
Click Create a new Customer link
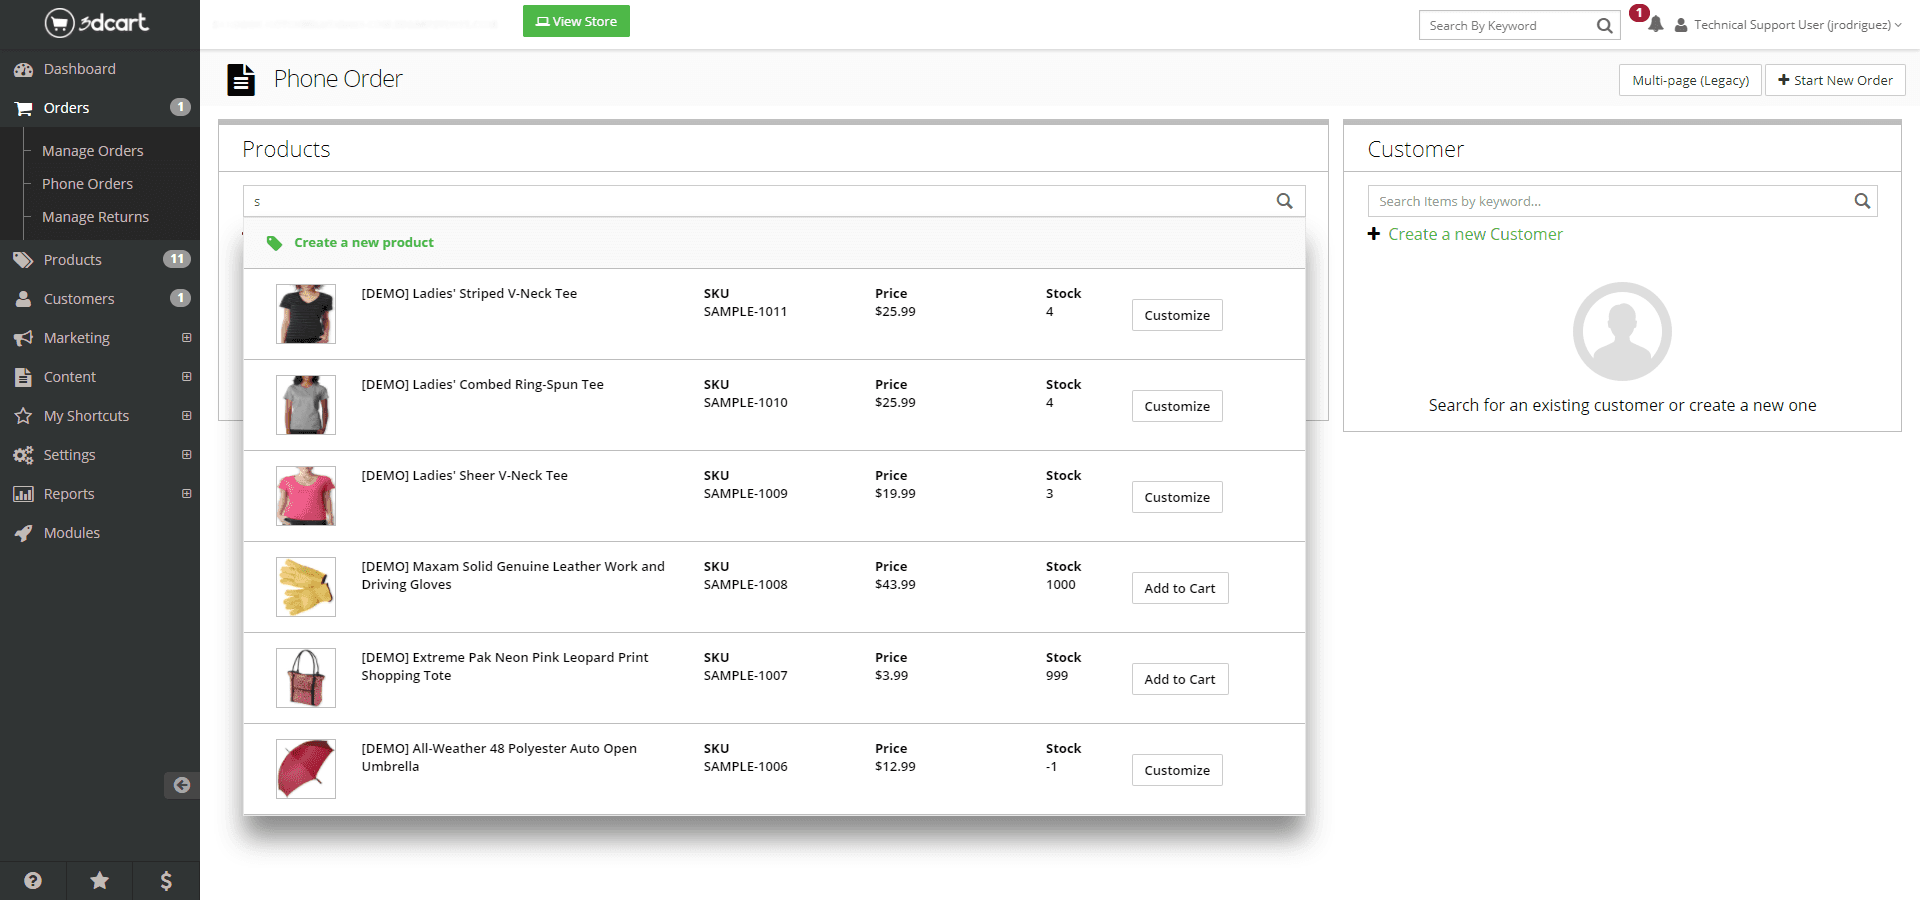(x=1474, y=234)
